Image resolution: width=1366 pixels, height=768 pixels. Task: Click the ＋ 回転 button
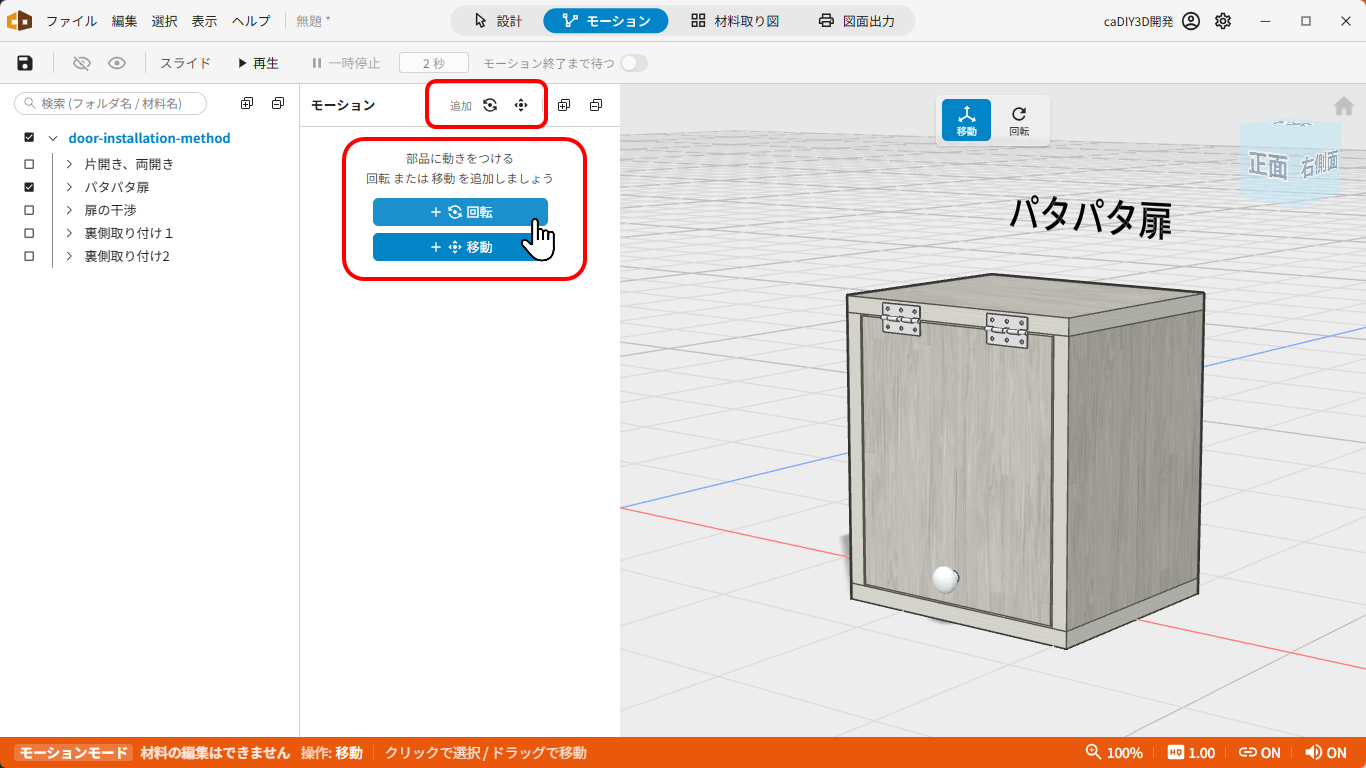tap(460, 212)
